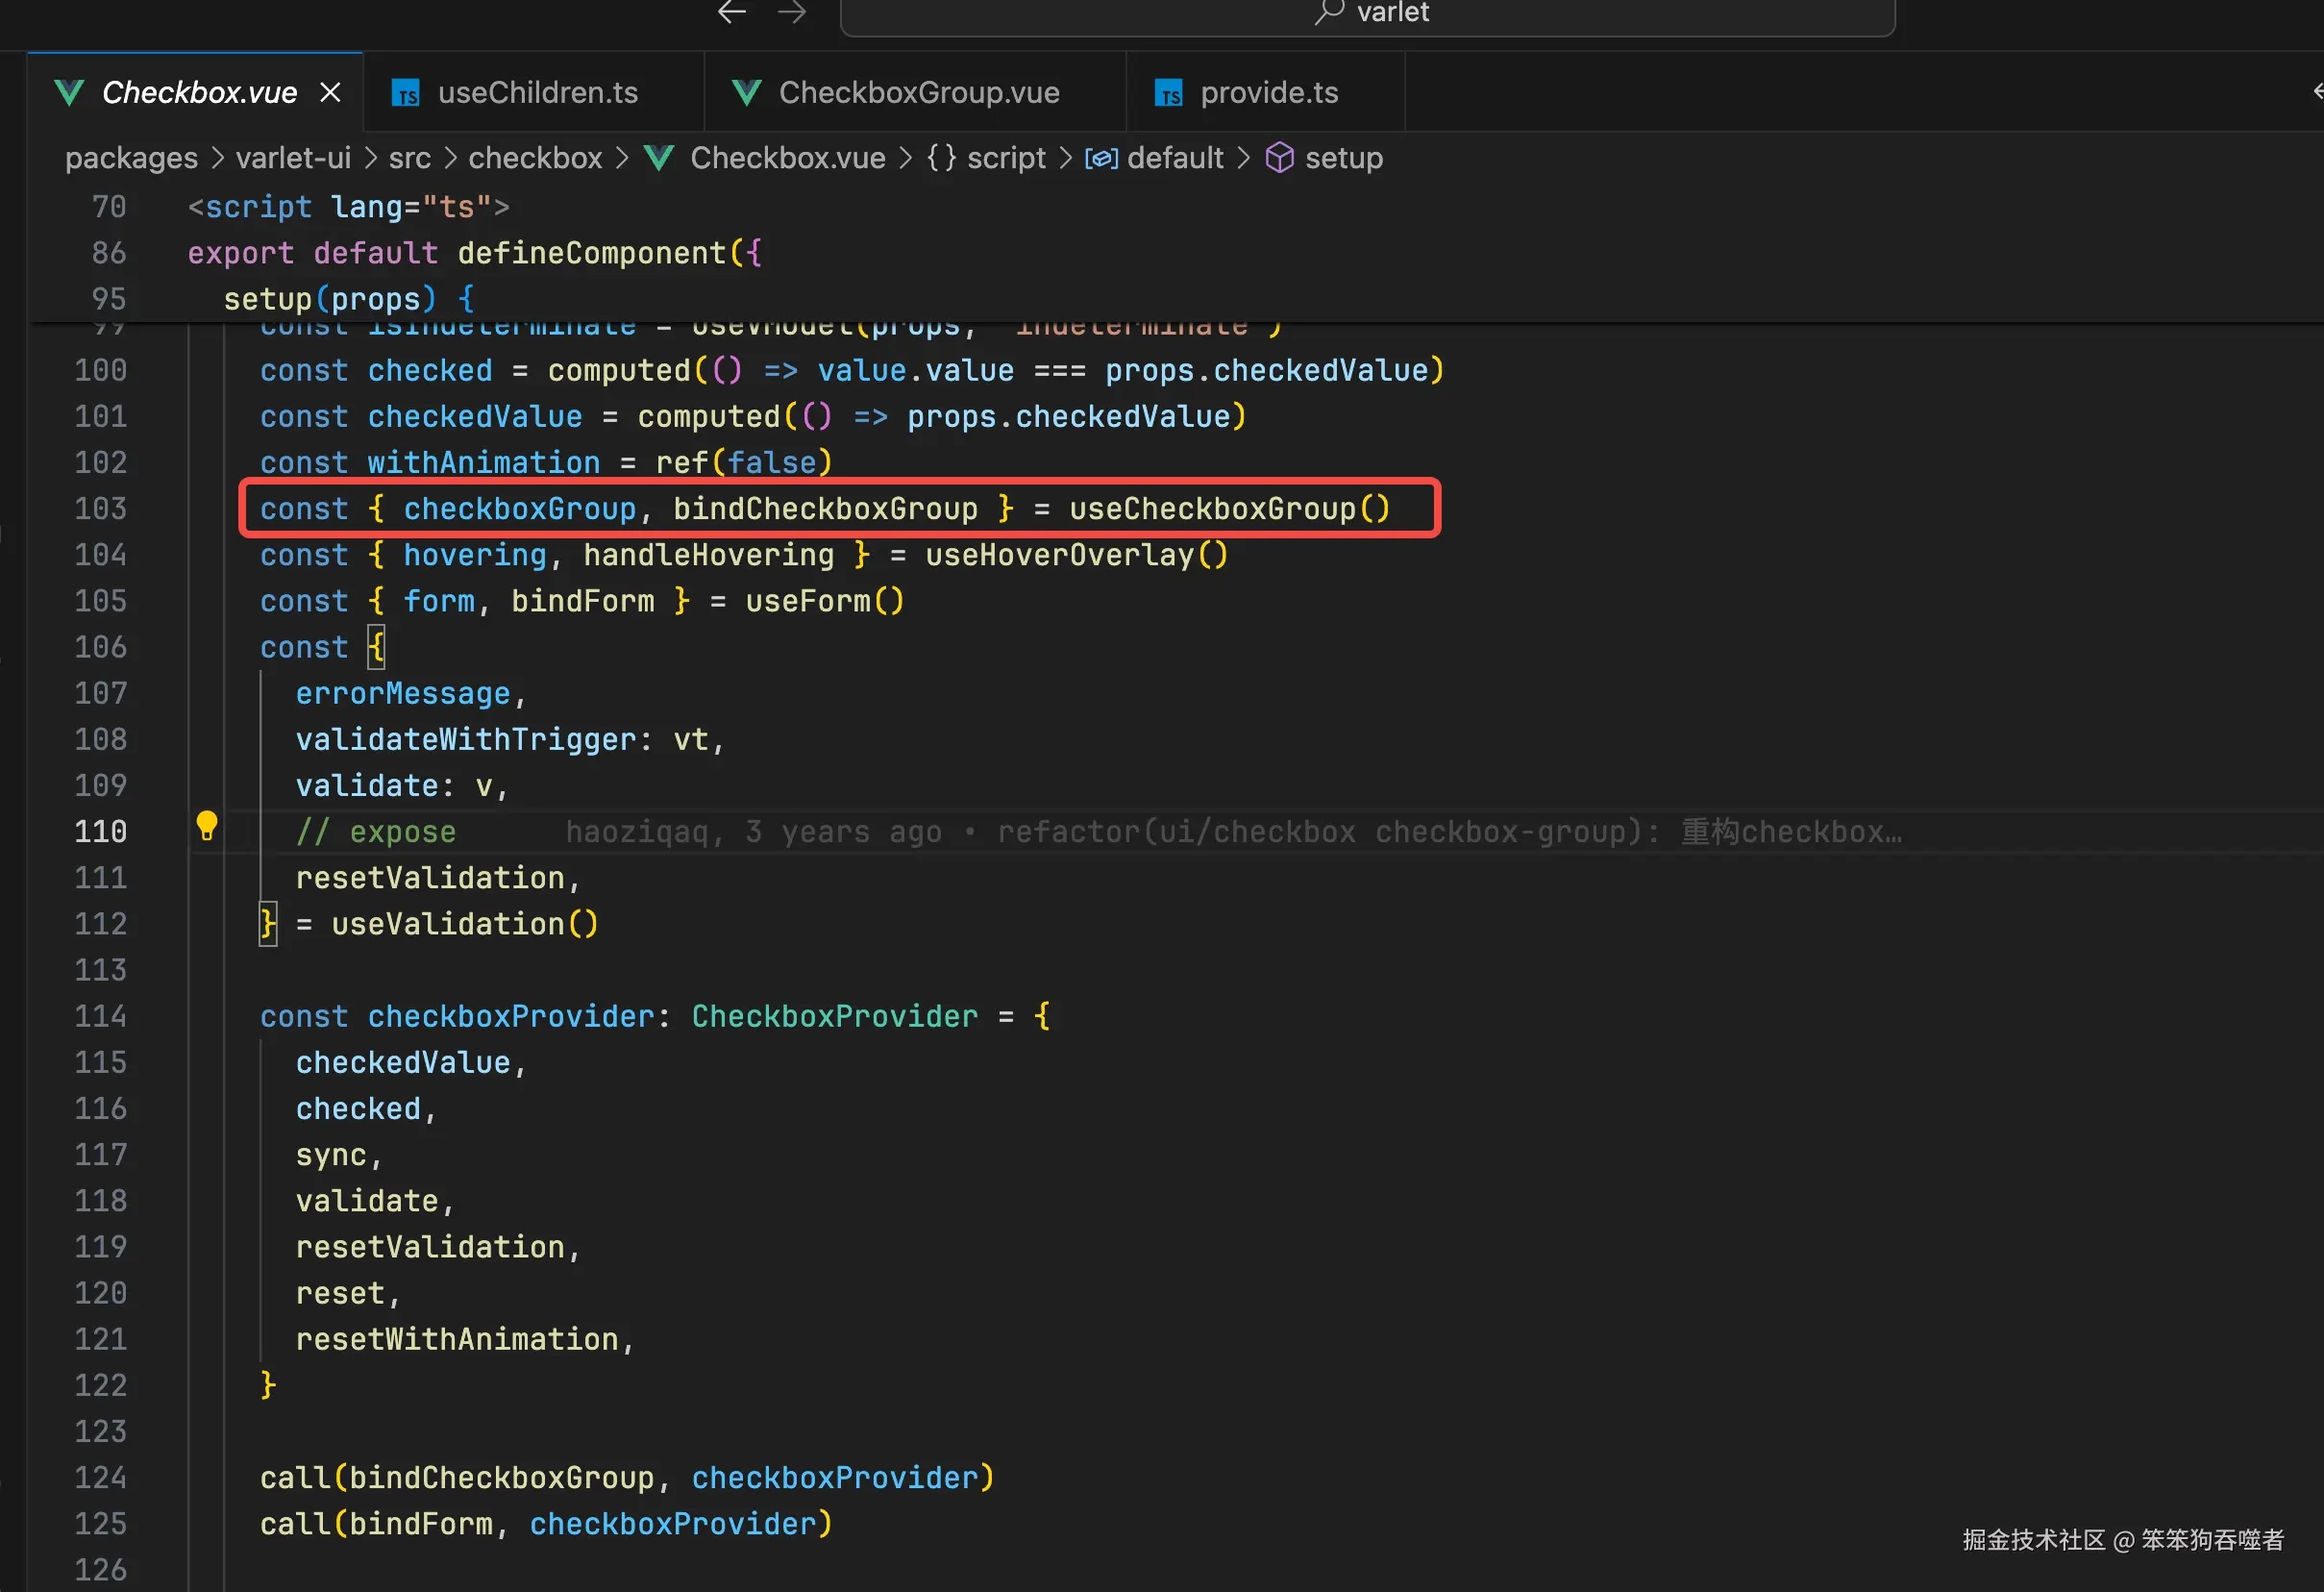Click the forward navigation arrow
The height and width of the screenshot is (1592, 2324).
792,12
